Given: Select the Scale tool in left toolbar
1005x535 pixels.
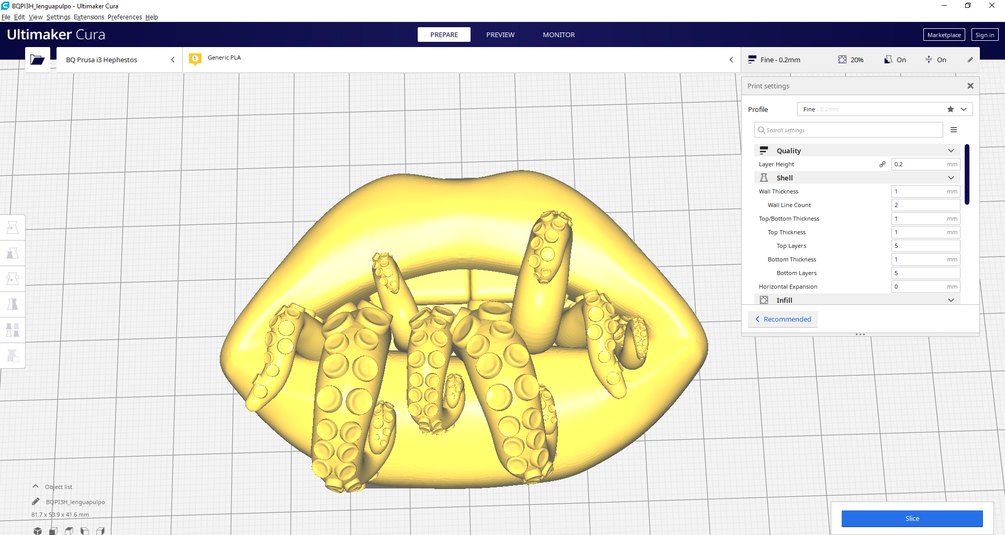Looking at the screenshot, I should [x=12, y=253].
